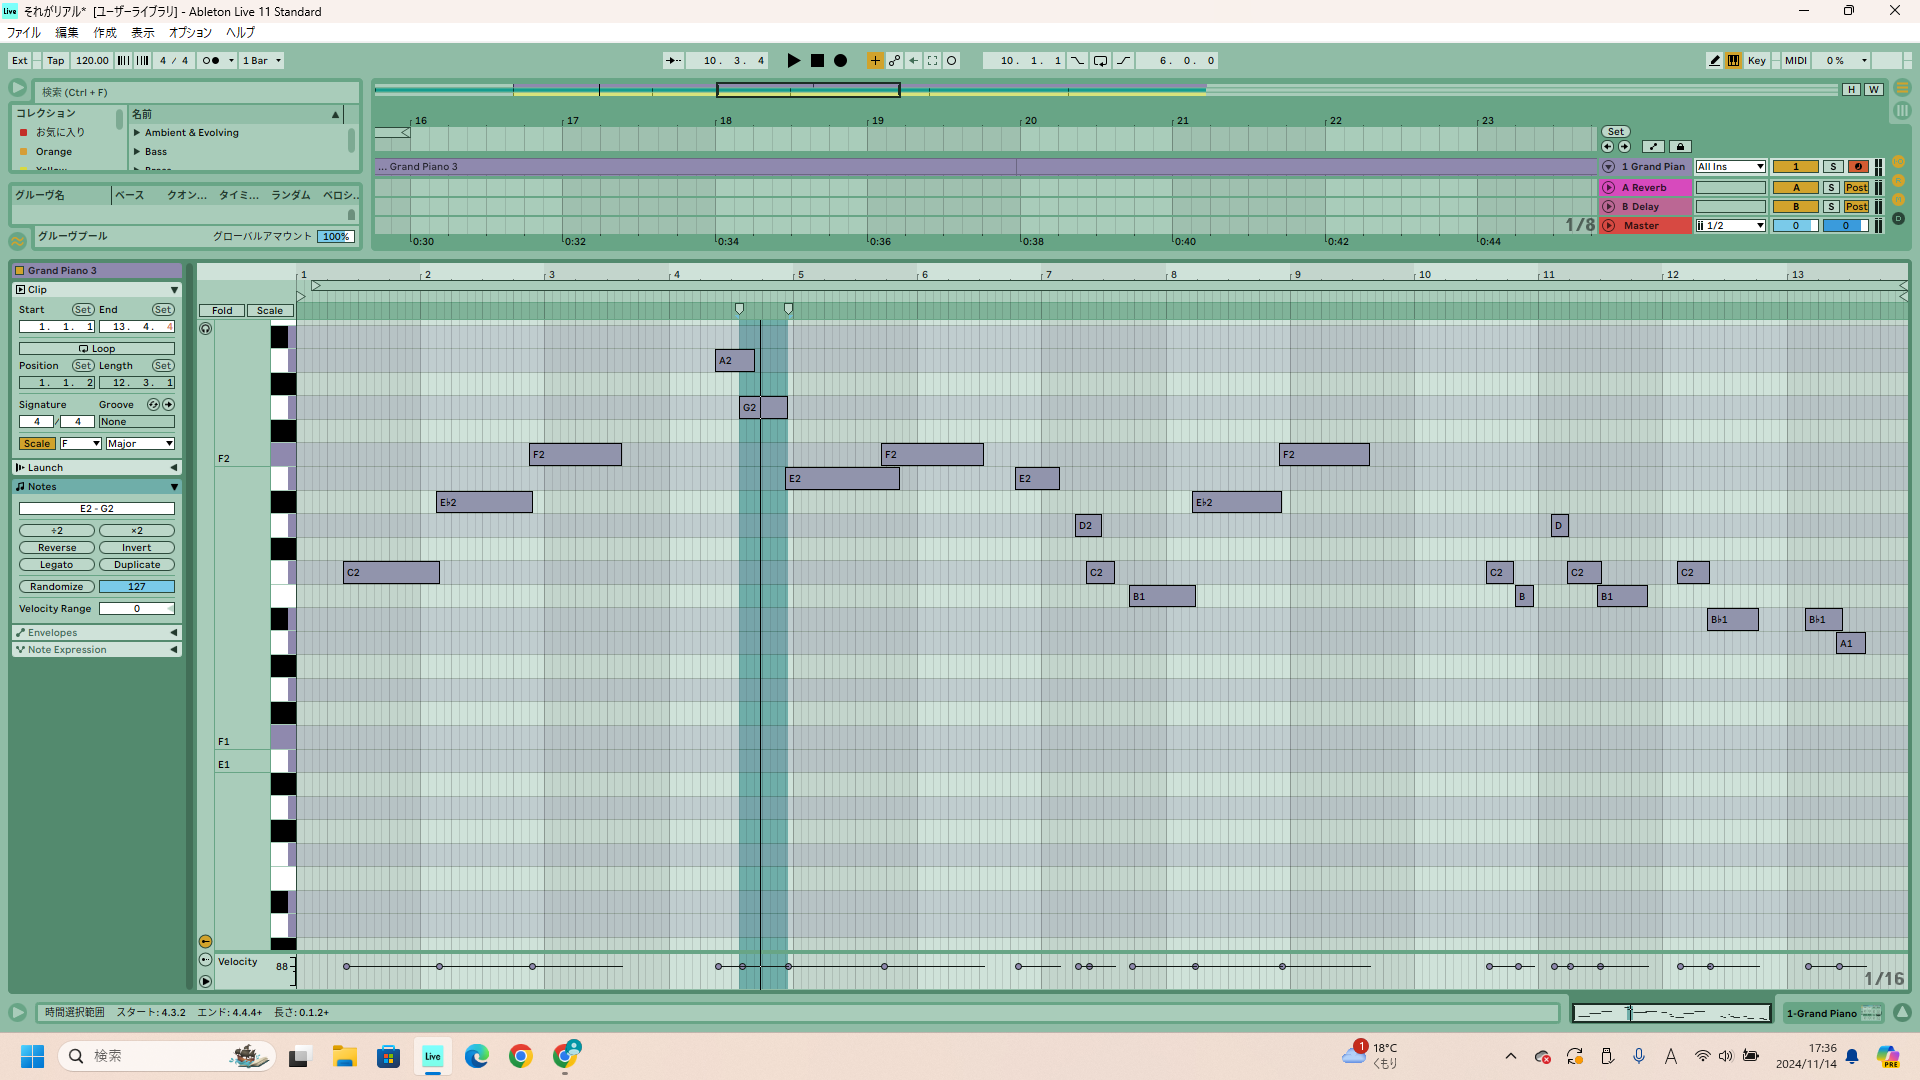Image resolution: width=1920 pixels, height=1080 pixels.
Task: Click Session Record circle icon
Action: [952, 61]
